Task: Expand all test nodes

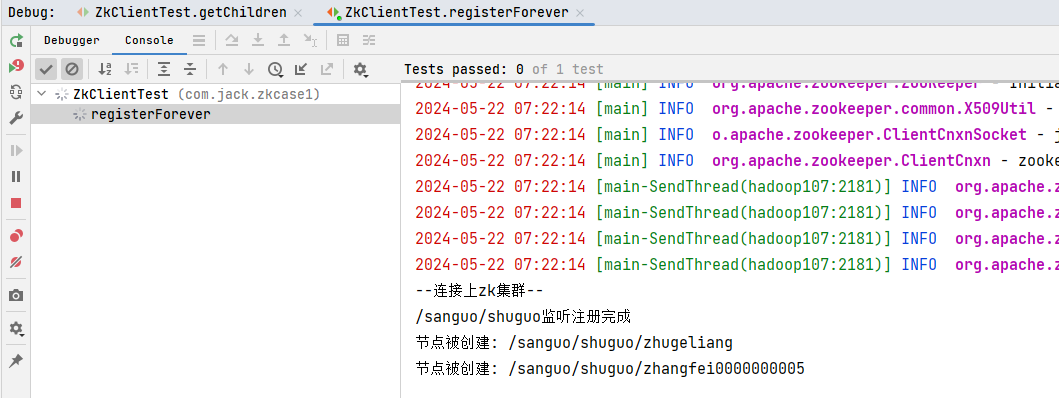Action: pyautogui.click(x=164, y=69)
